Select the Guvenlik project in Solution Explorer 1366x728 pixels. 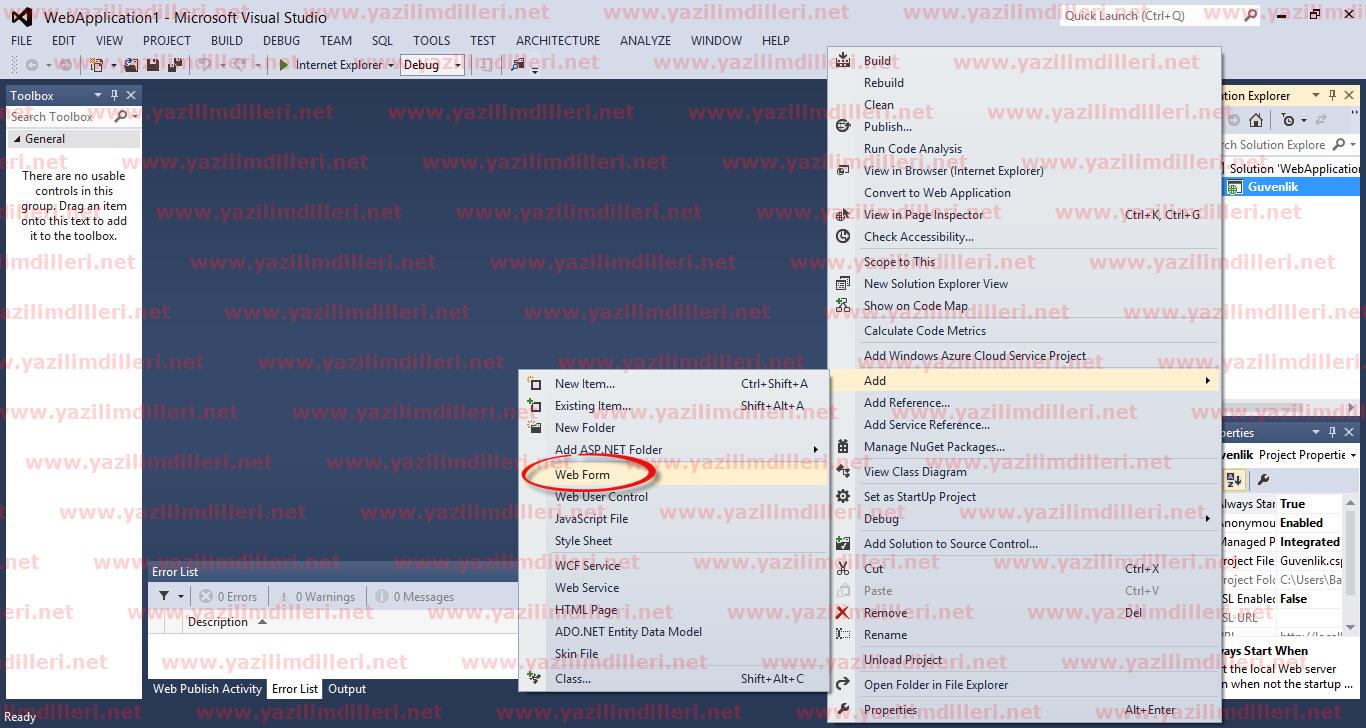1272,187
